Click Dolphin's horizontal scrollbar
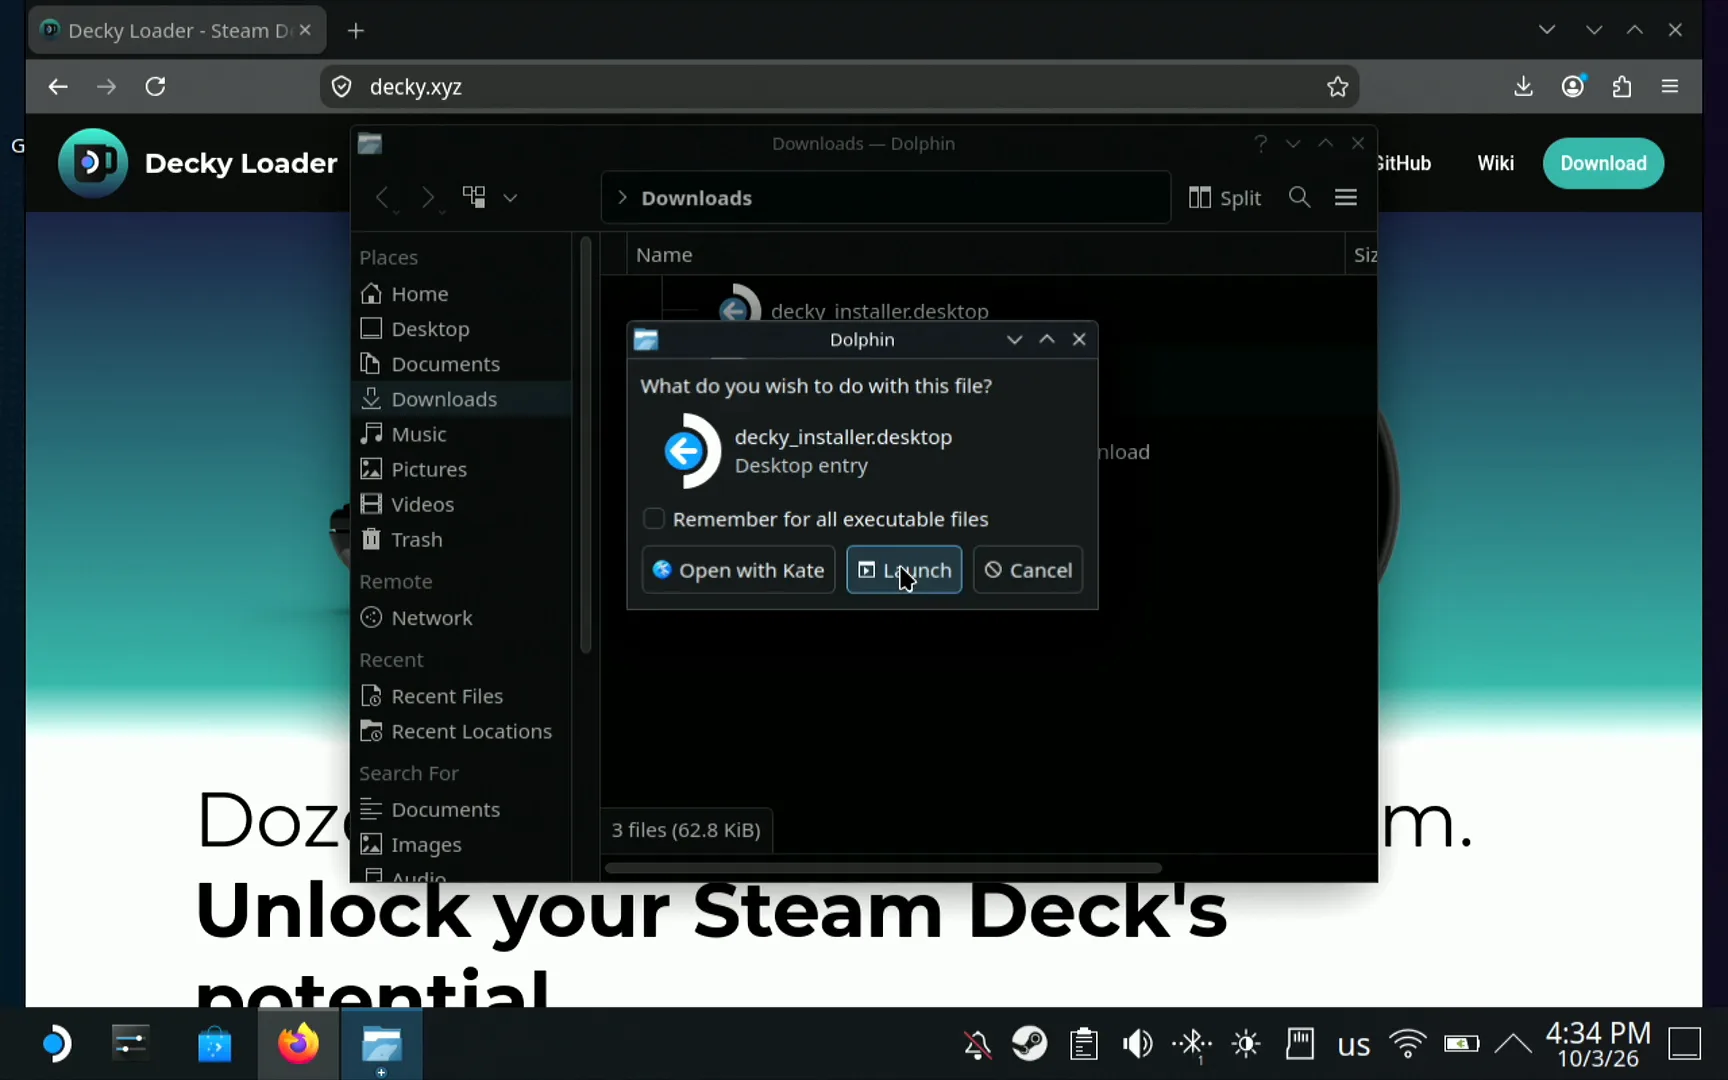The width and height of the screenshot is (1728, 1080). point(883,867)
